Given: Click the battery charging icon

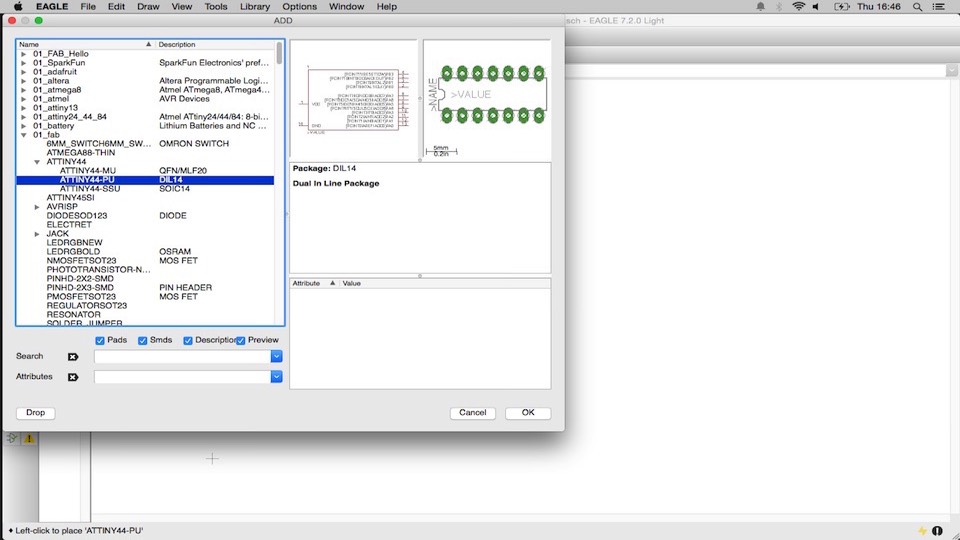Looking at the screenshot, I should [842, 7].
